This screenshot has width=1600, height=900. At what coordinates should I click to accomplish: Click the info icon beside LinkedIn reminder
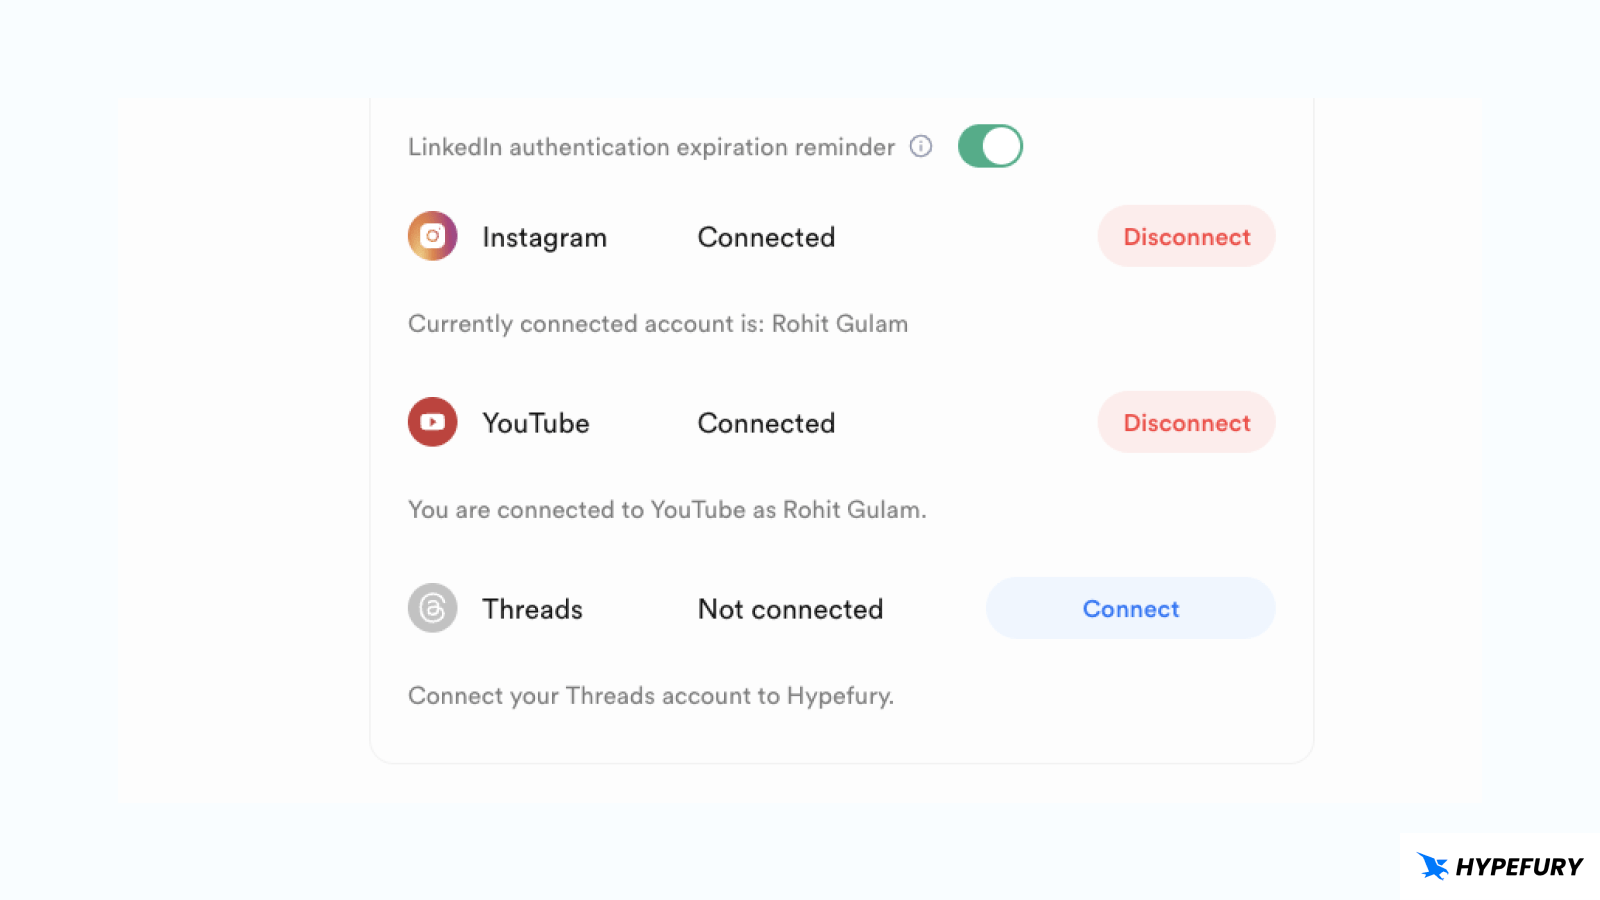[x=919, y=146]
